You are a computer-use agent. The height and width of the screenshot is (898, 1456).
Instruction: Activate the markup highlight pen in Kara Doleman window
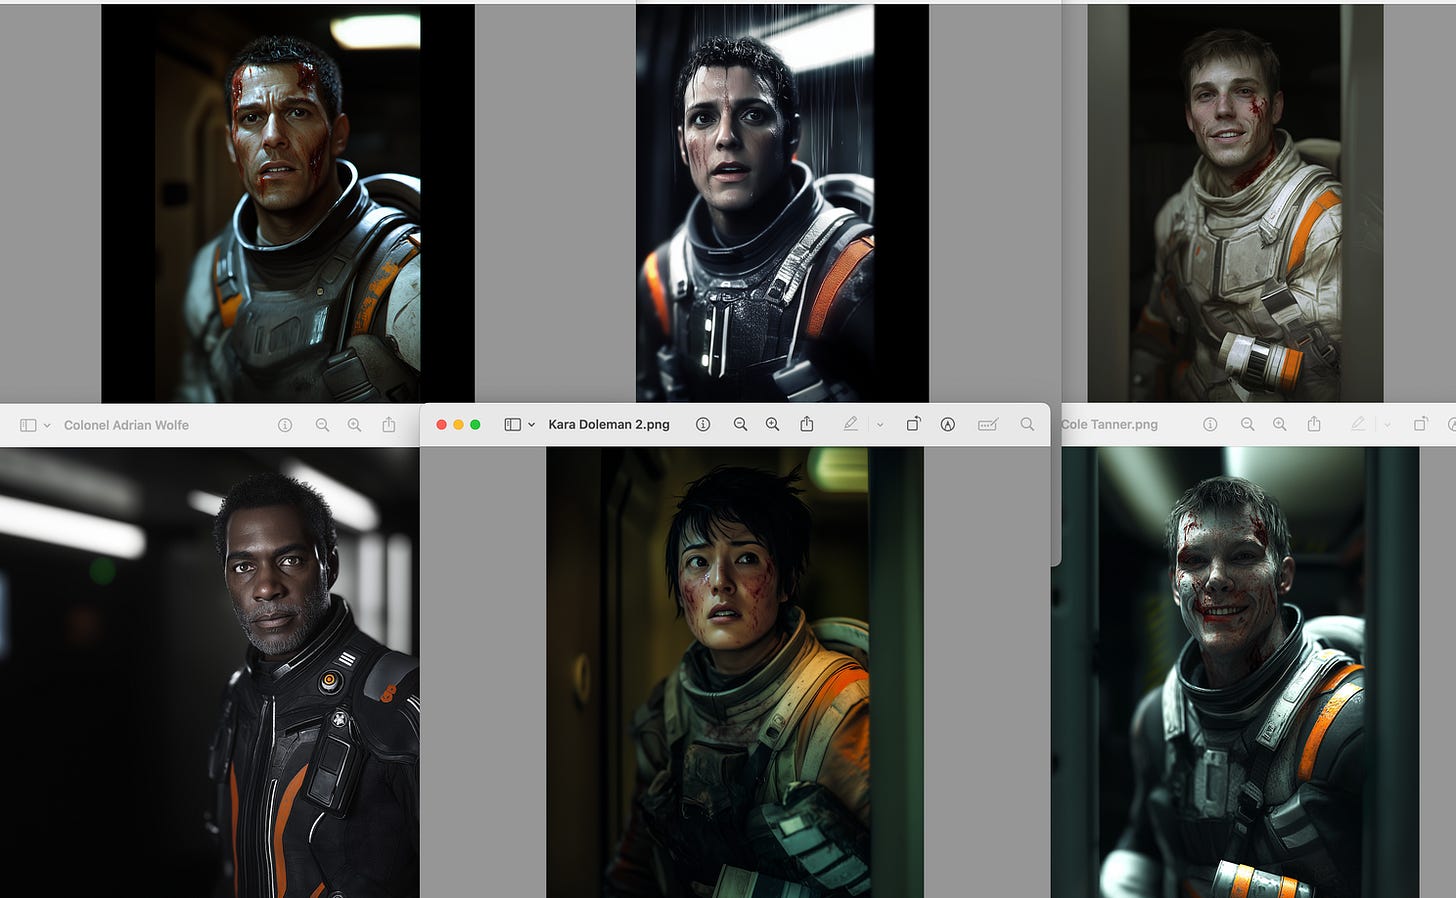(850, 425)
